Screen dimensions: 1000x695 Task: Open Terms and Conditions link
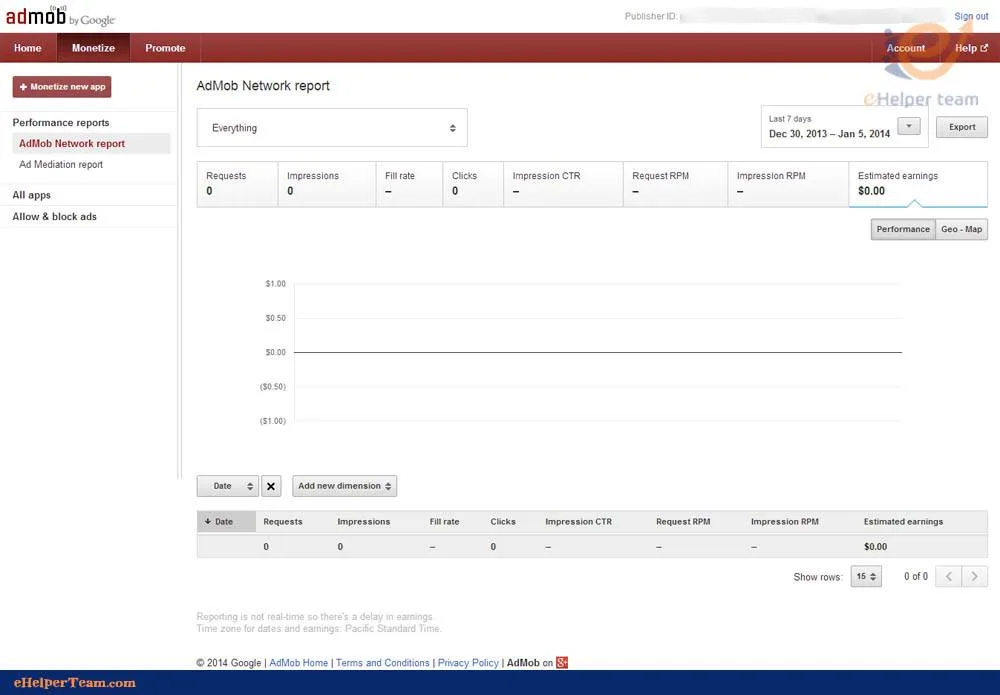click(x=383, y=662)
